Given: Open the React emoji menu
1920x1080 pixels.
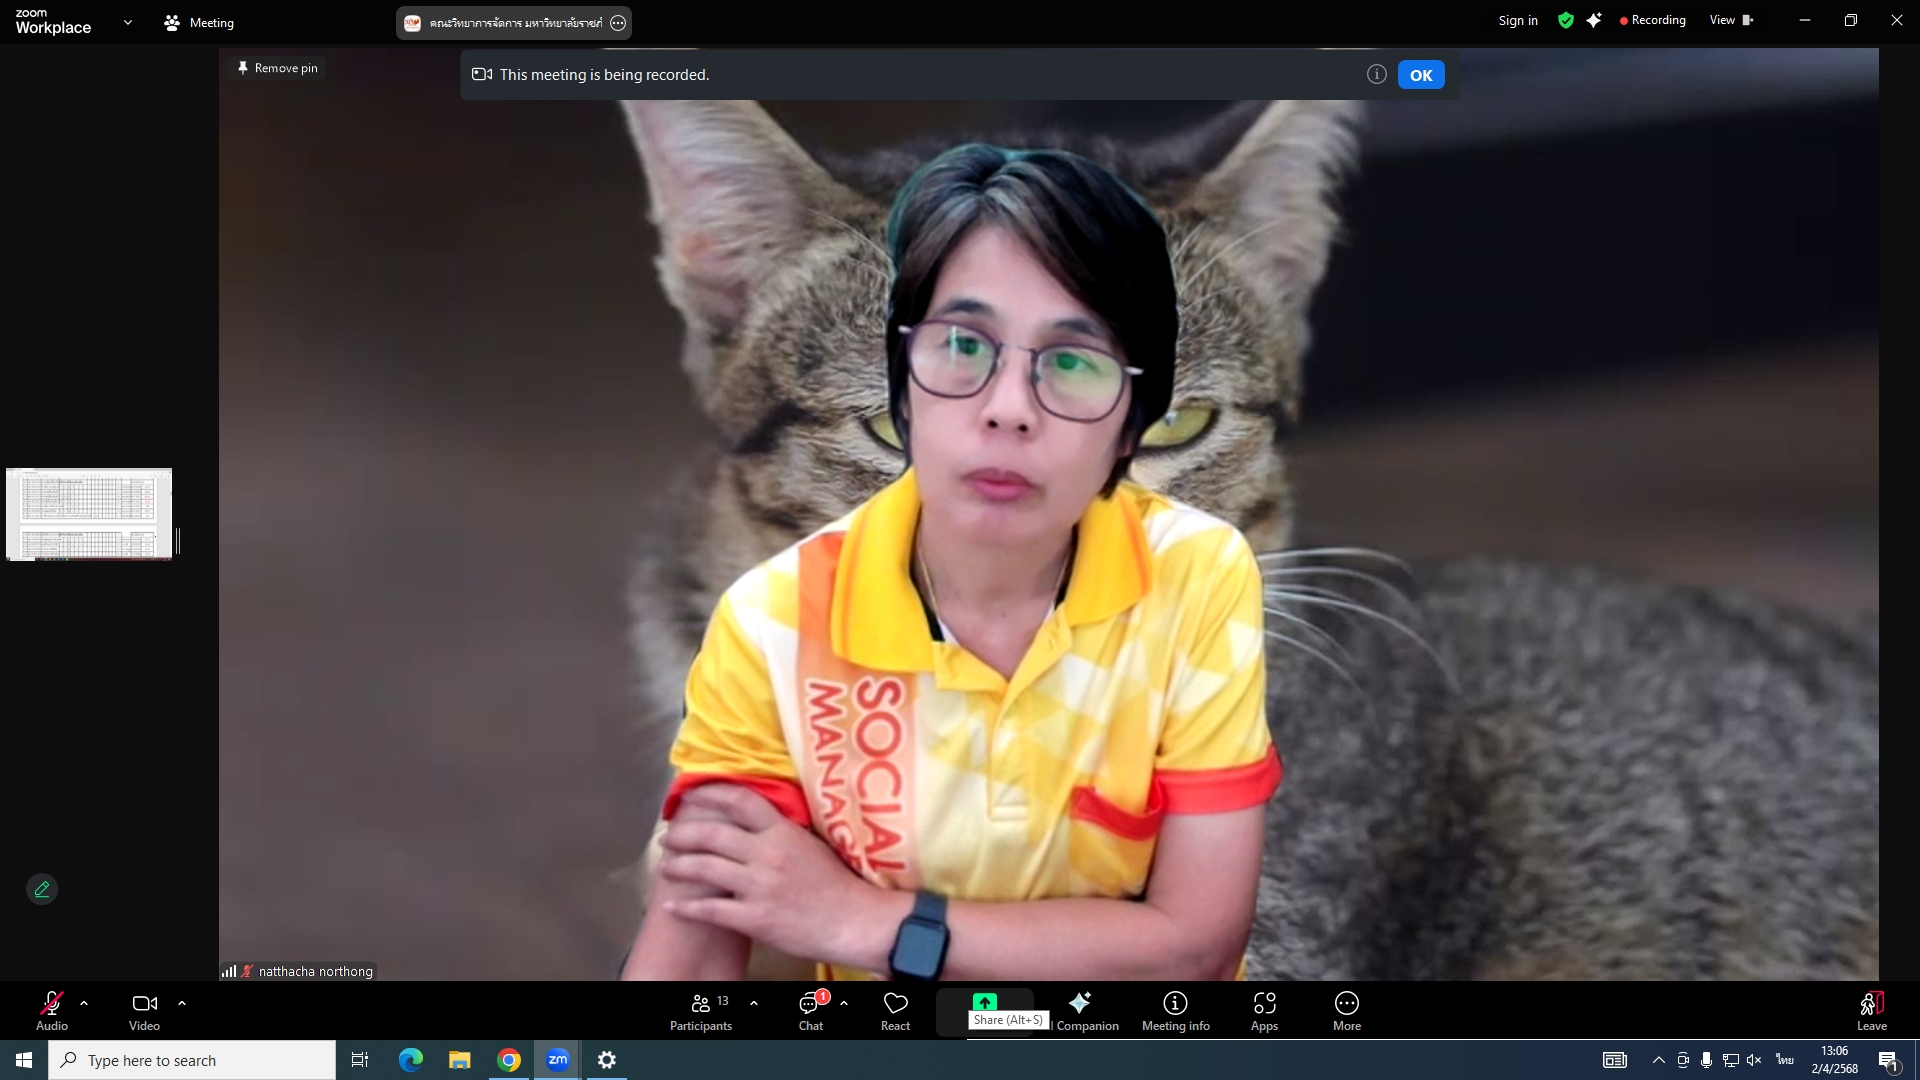Looking at the screenshot, I should [895, 1010].
